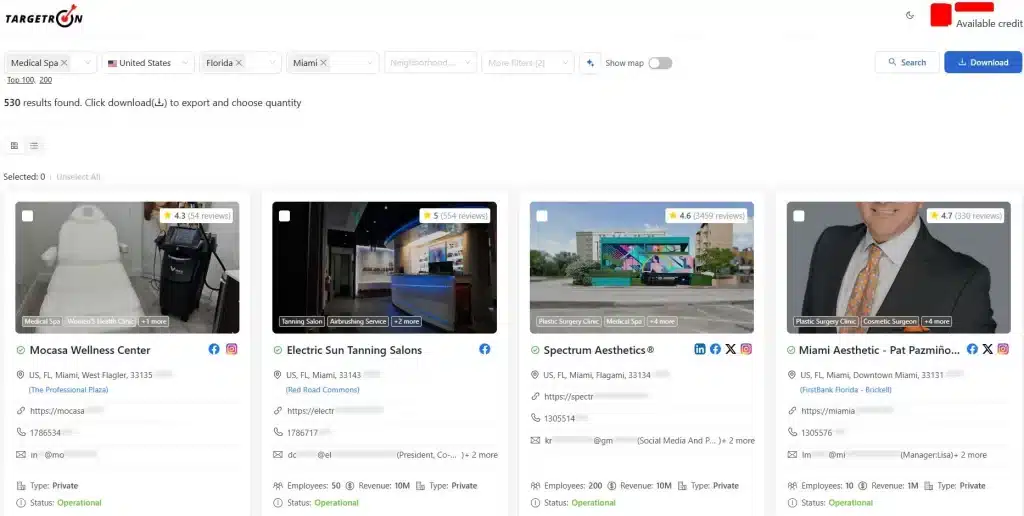1024x516 pixels.
Task: Open Electric Sun Tanning Salons' Facebook icon
Action: [x=485, y=350]
